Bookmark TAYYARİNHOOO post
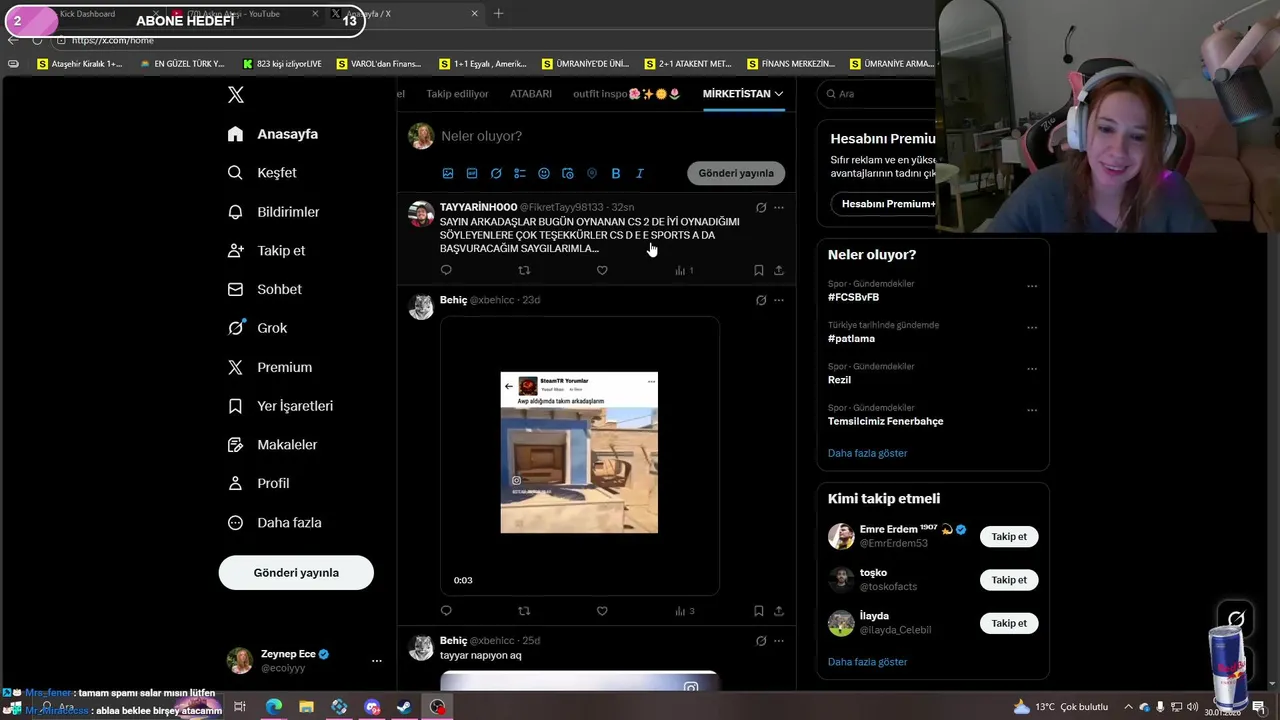The width and height of the screenshot is (1280, 720). 759,270
